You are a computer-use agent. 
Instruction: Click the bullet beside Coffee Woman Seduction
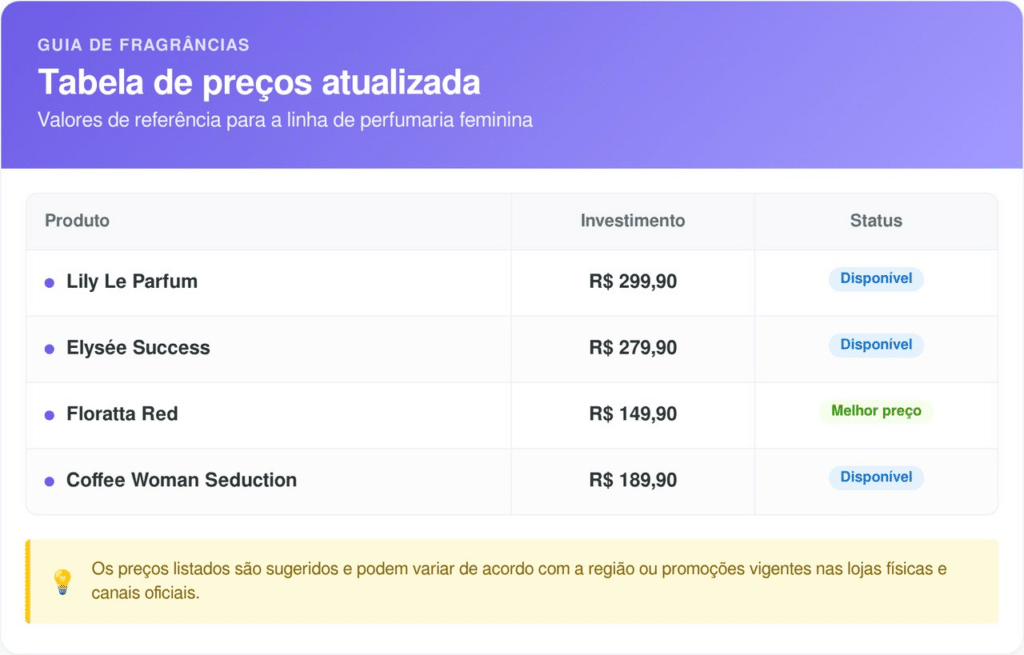49,481
